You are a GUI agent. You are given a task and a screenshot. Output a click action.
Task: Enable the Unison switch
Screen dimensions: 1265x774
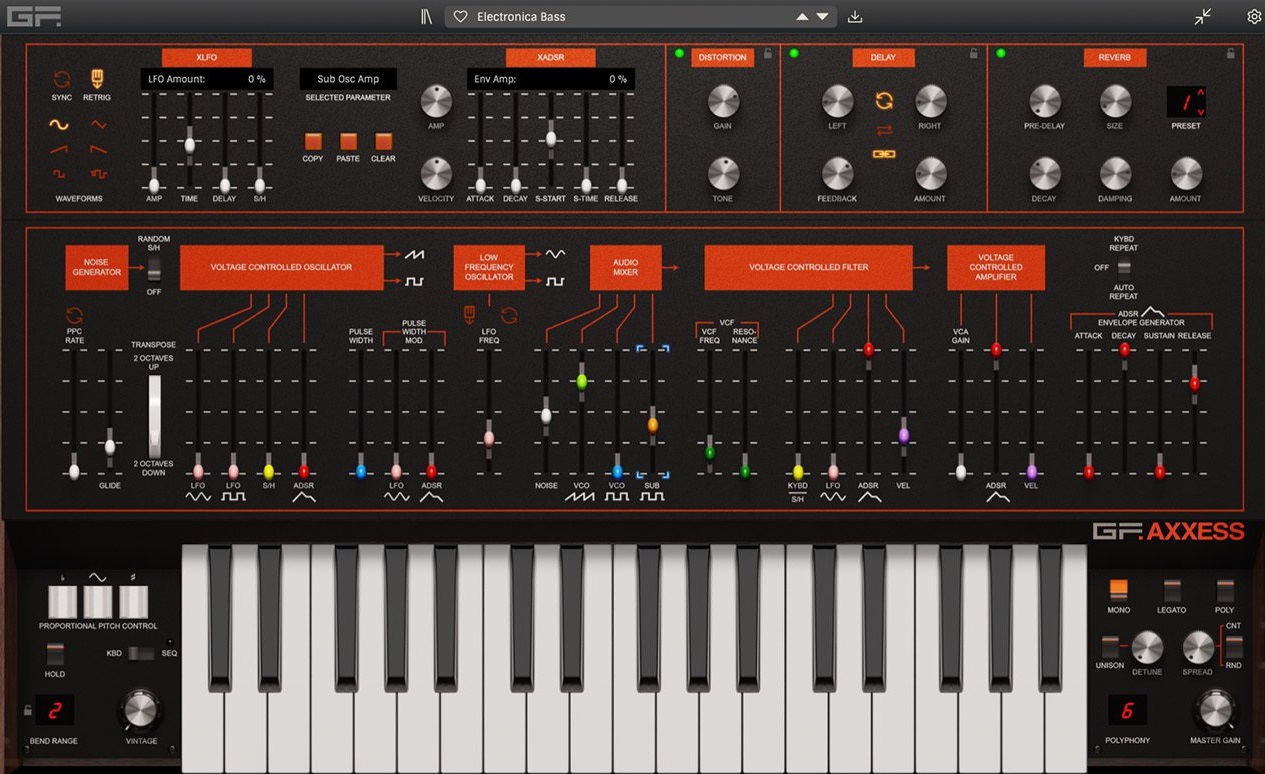pos(1109,646)
